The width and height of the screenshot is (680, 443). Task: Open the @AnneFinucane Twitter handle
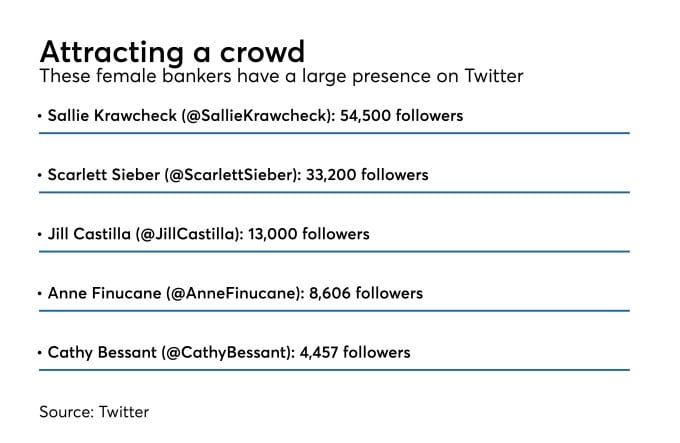tap(235, 293)
